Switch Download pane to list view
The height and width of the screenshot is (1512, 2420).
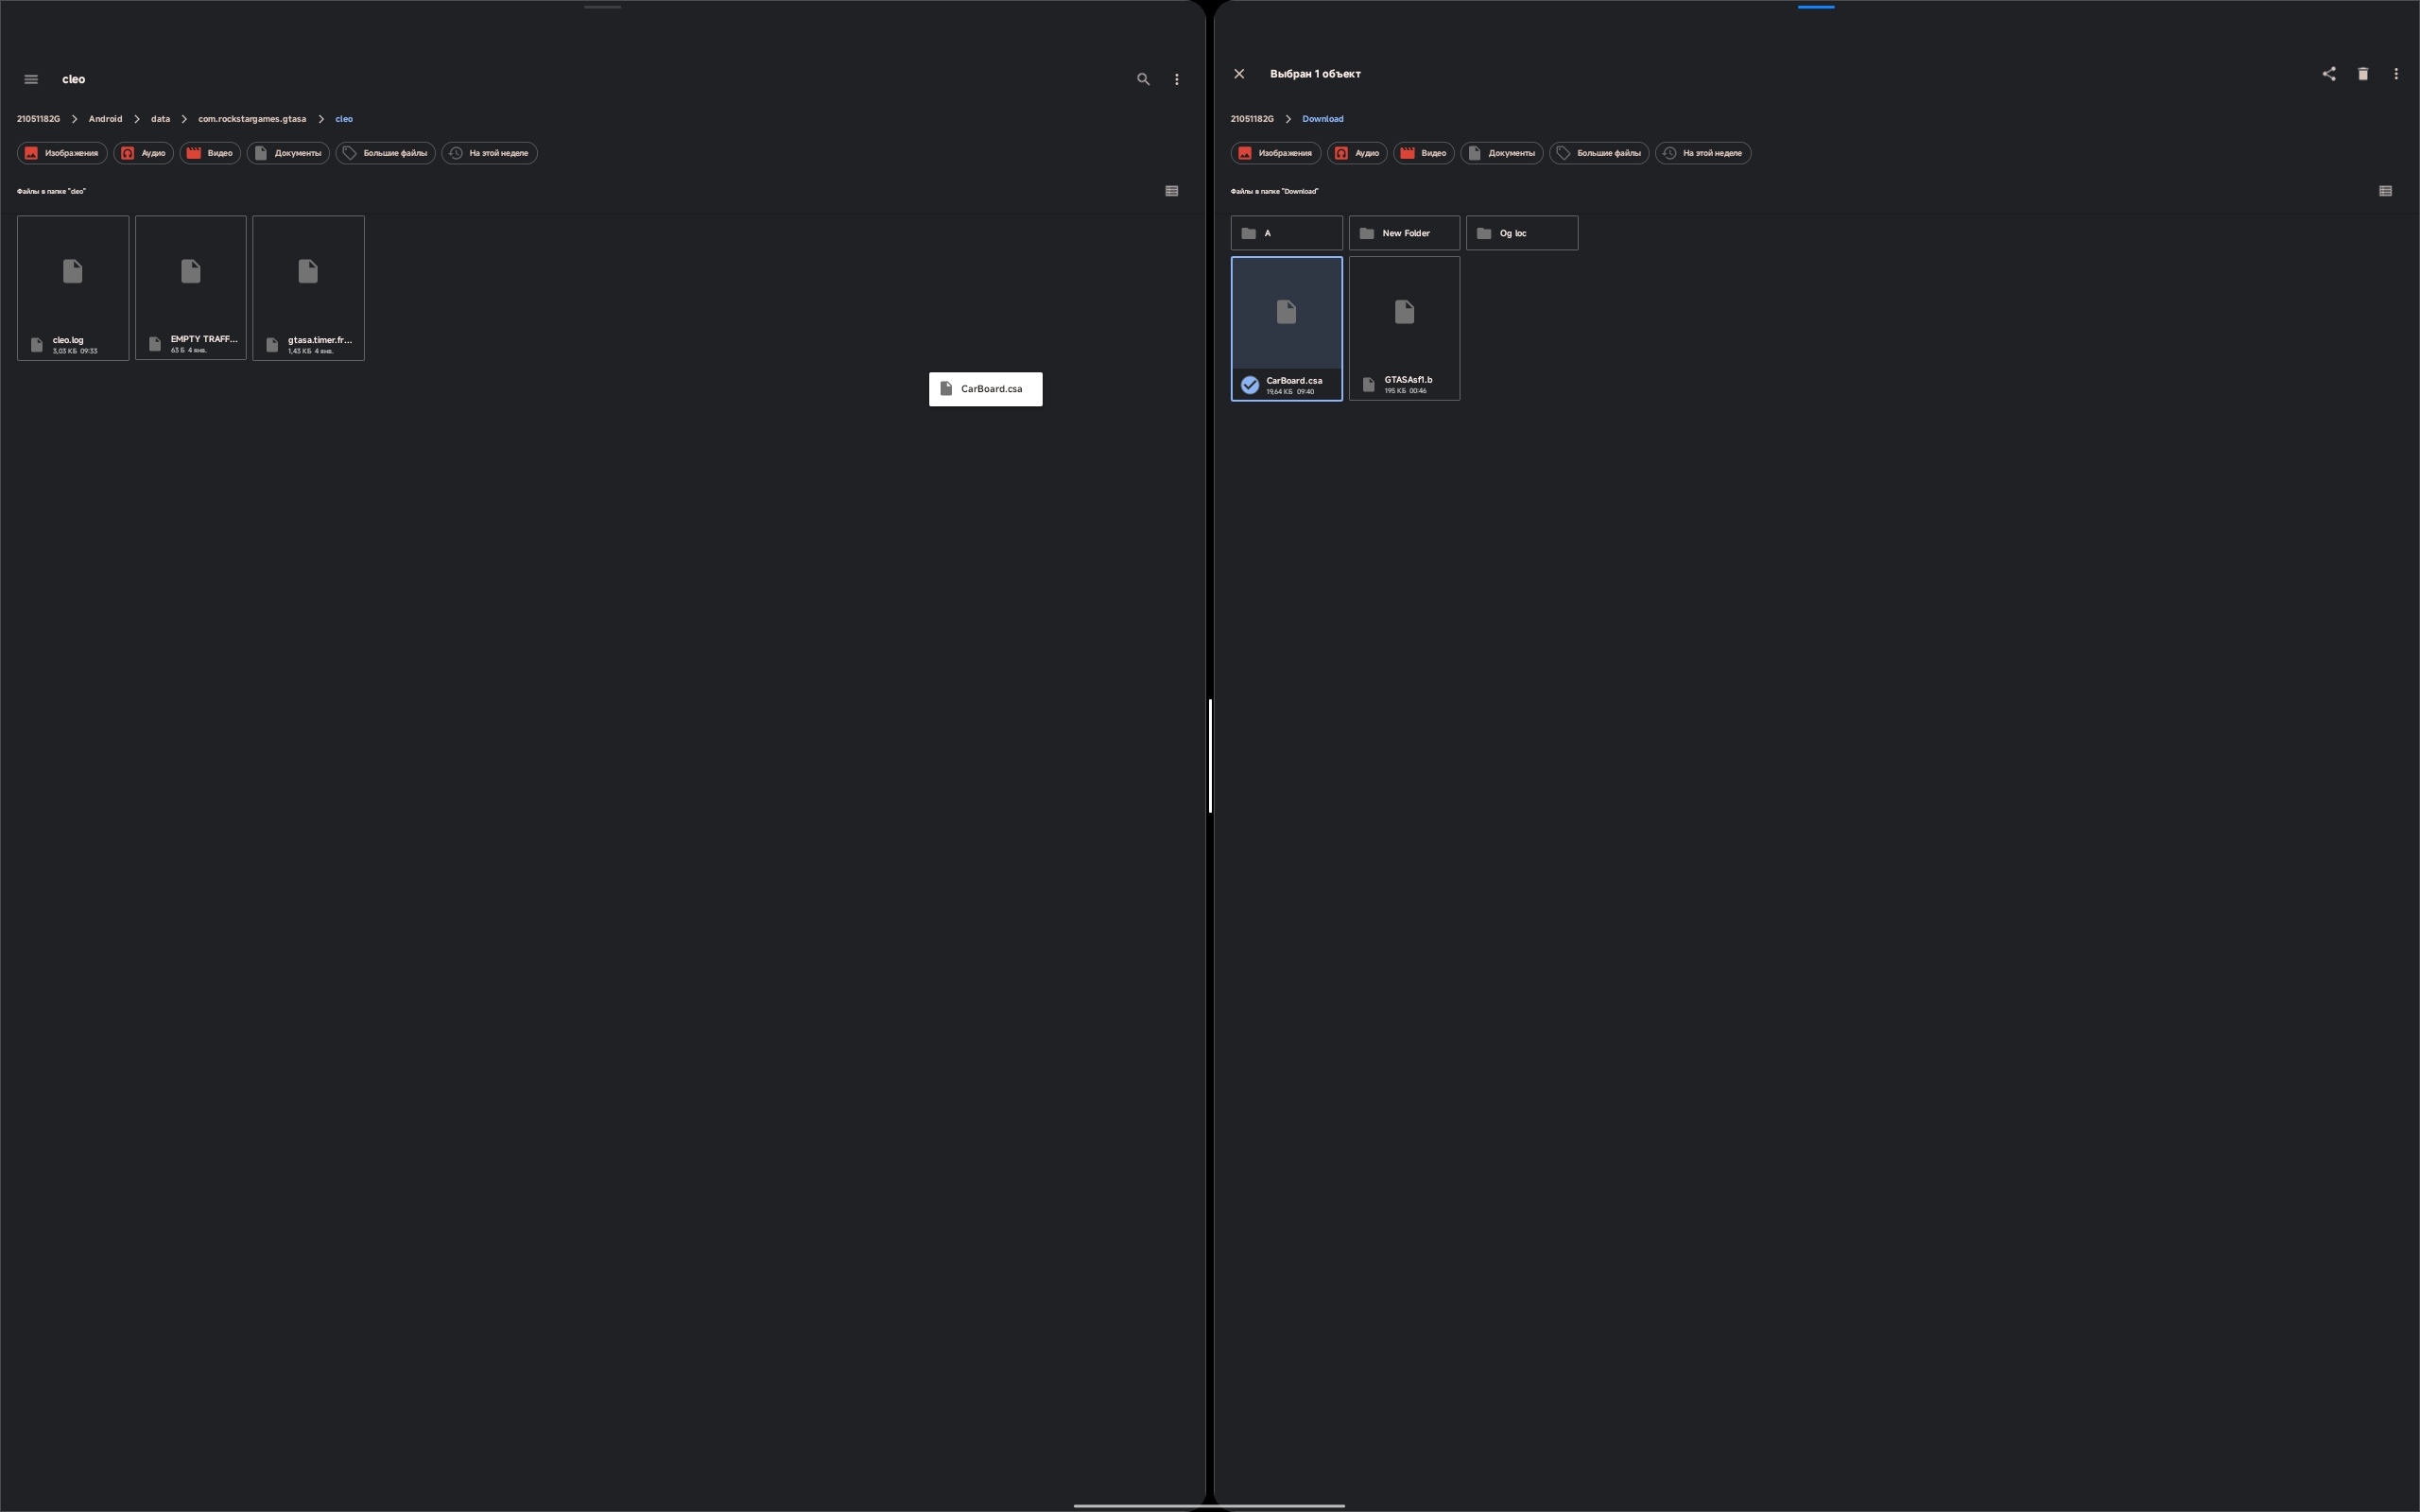[x=2385, y=191]
